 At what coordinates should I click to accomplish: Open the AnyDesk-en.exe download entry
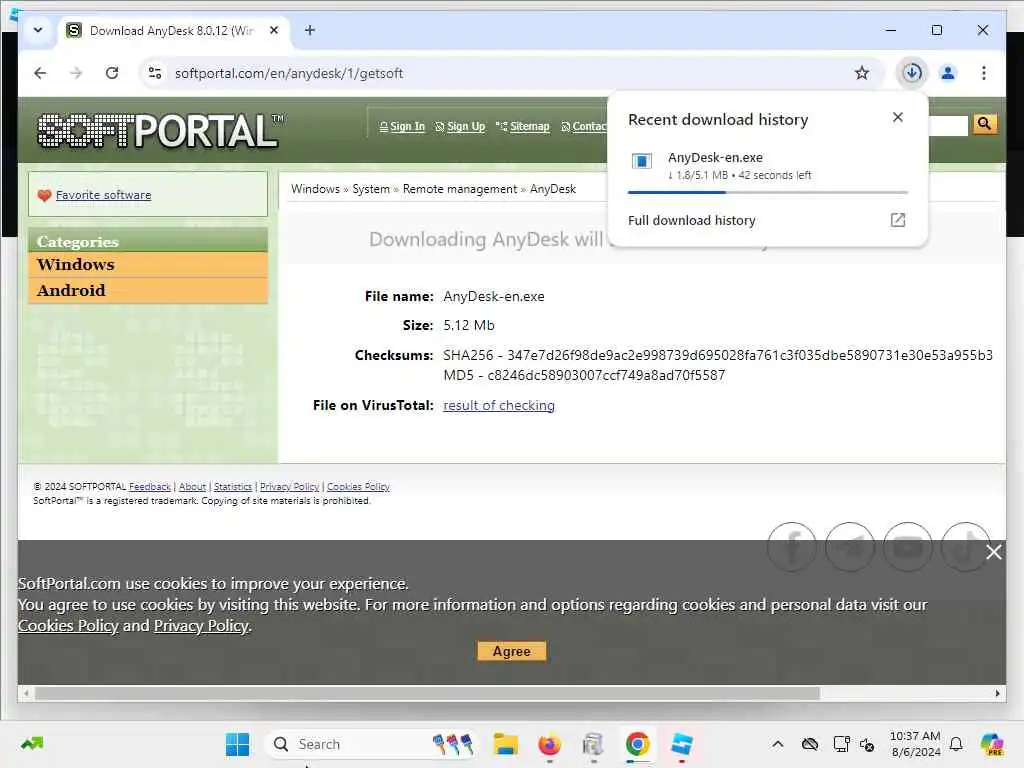pyautogui.click(x=767, y=165)
